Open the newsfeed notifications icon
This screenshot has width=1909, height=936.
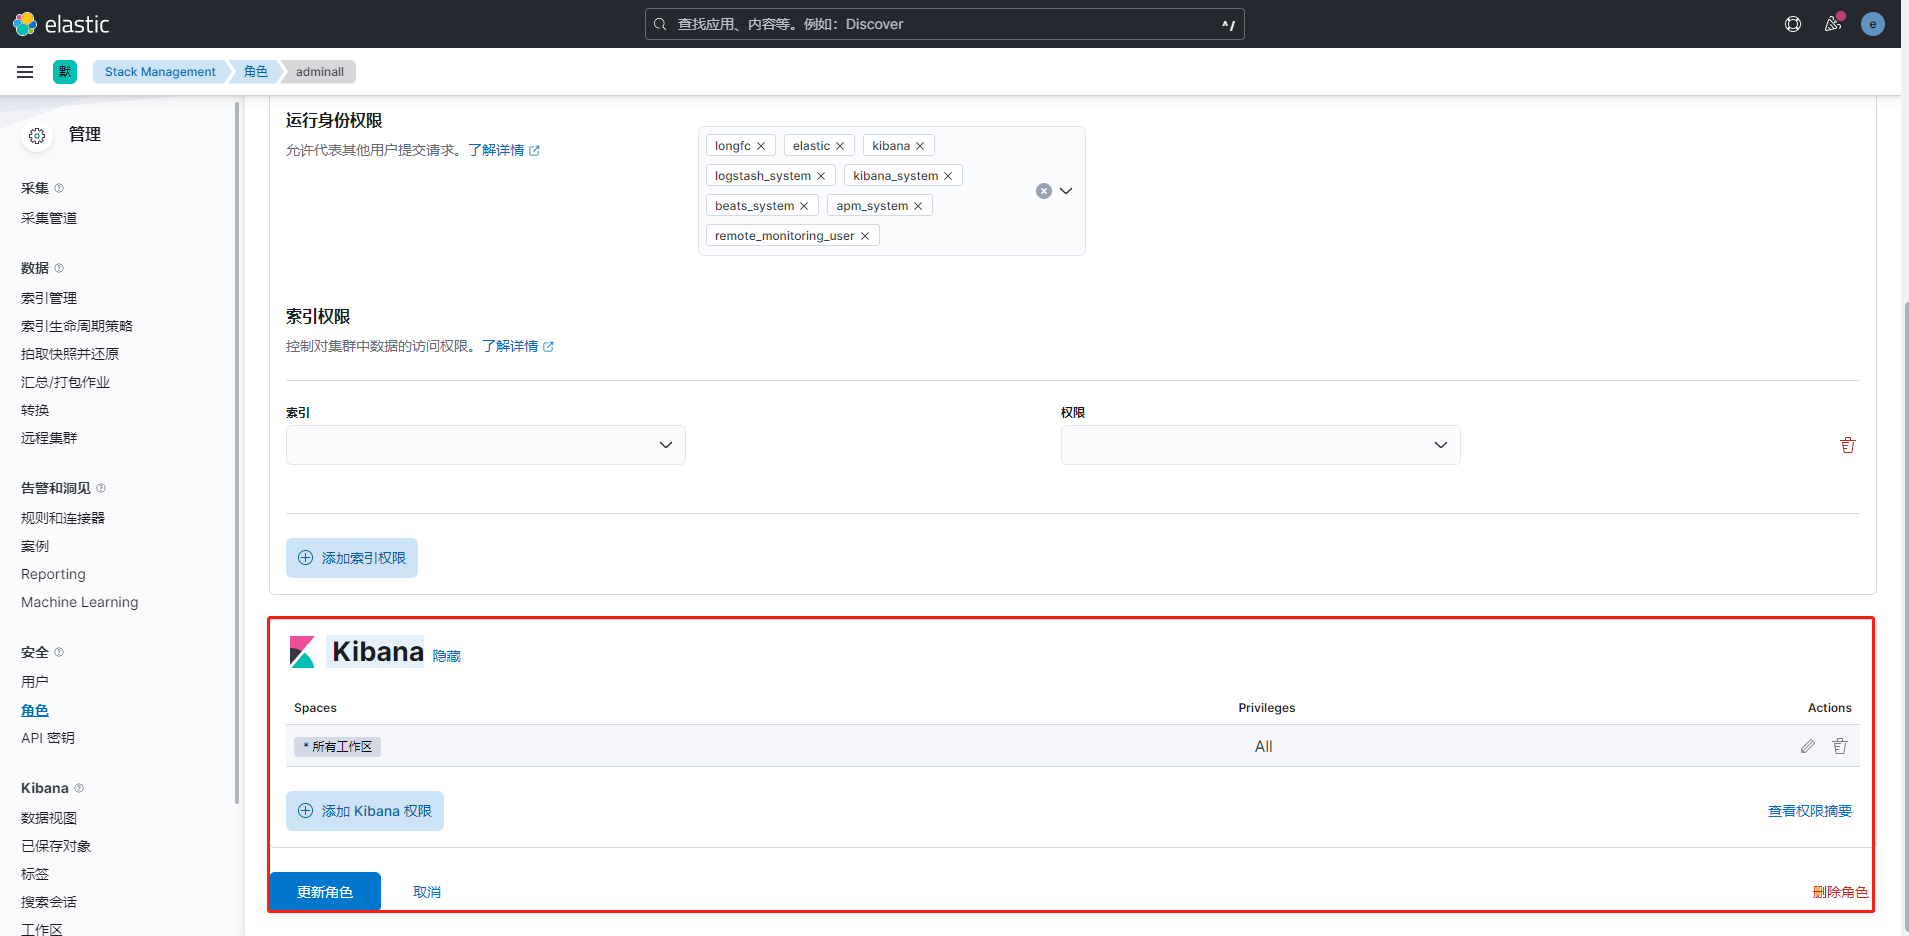(1833, 24)
